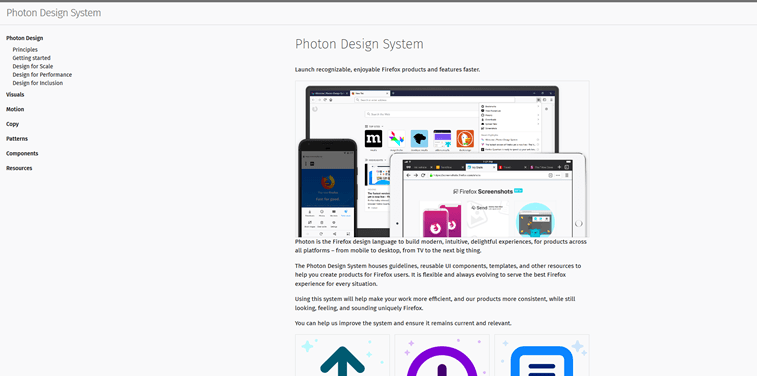The width and height of the screenshot is (757, 376).
Task: Open Design for Scale page
Action: click(x=33, y=66)
